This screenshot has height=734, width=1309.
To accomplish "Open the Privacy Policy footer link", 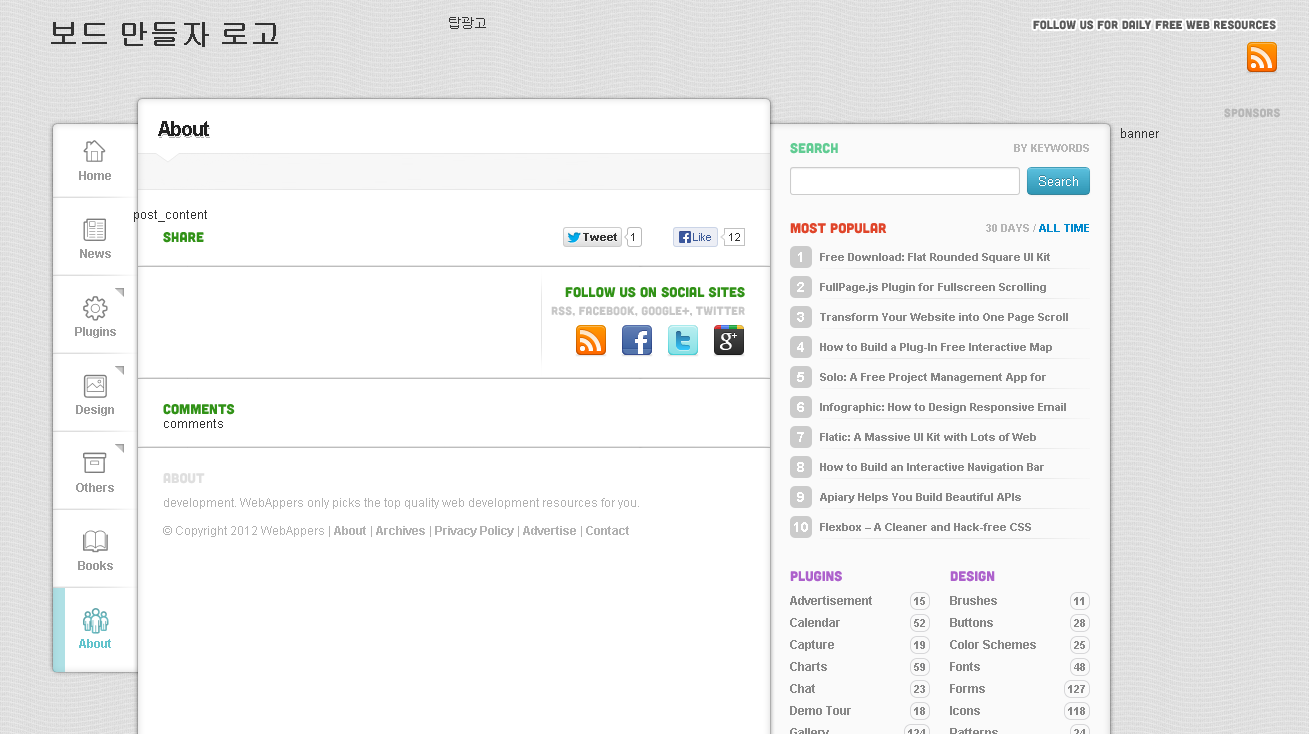I will (474, 531).
